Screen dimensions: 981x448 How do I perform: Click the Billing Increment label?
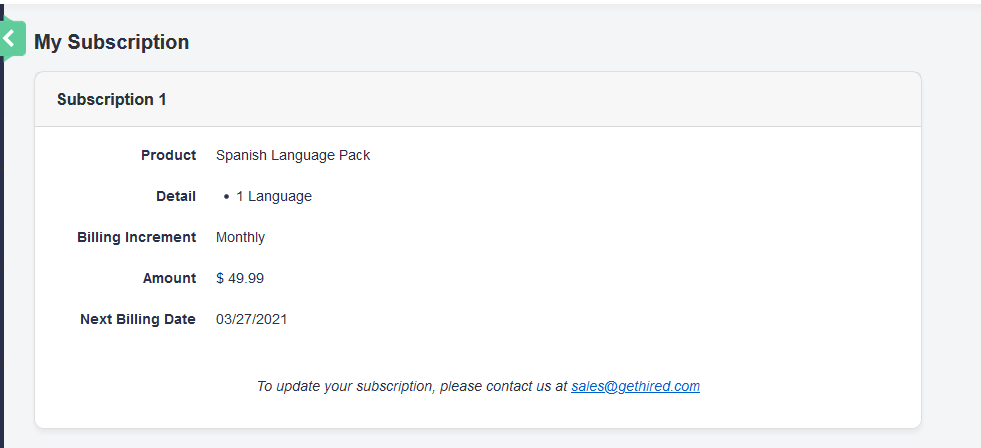click(136, 237)
